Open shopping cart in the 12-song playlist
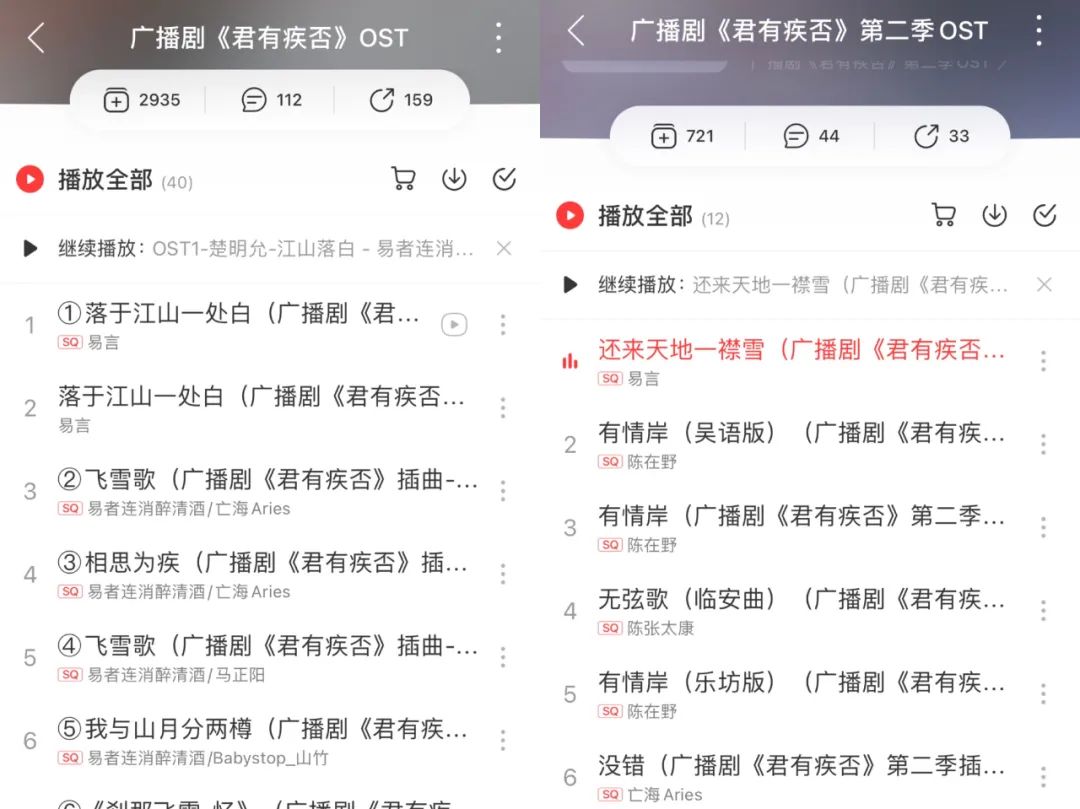 tap(944, 216)
